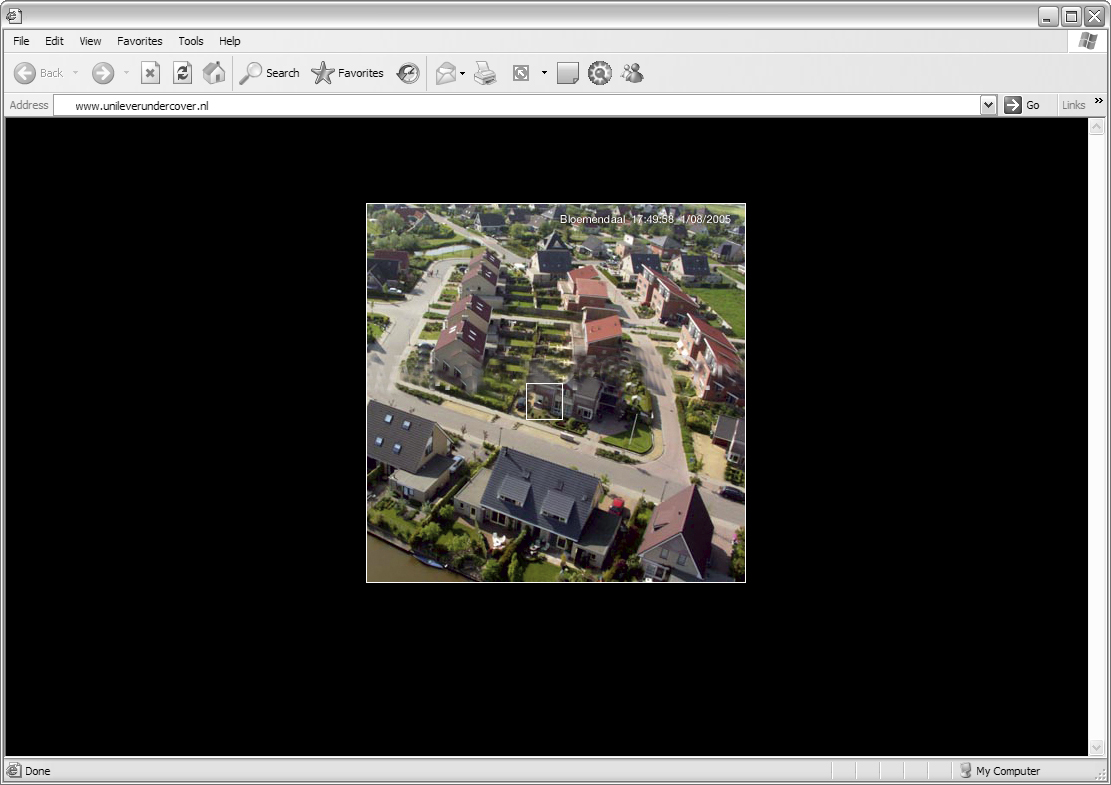Go to the Home page icon
Viewport: 1111px width, 785px height.
pyautogui.click(x=214, y=73)
